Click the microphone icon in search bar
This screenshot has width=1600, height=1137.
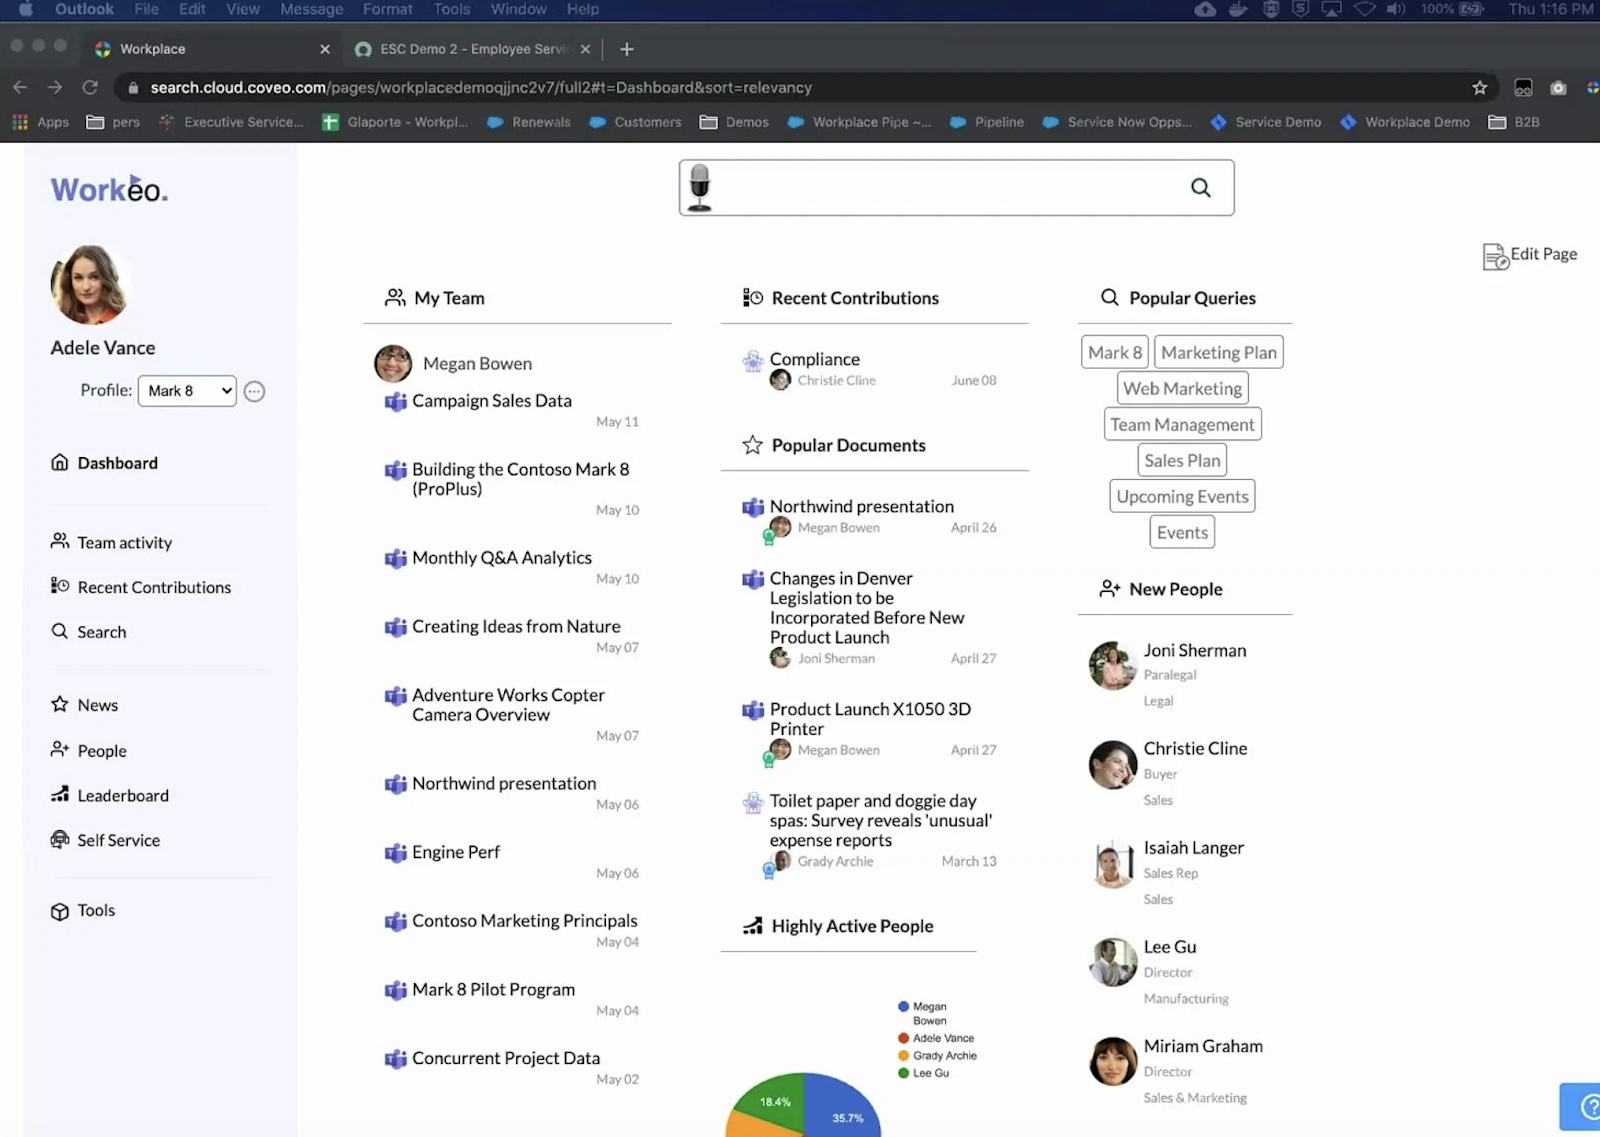[x=700, y=187]
